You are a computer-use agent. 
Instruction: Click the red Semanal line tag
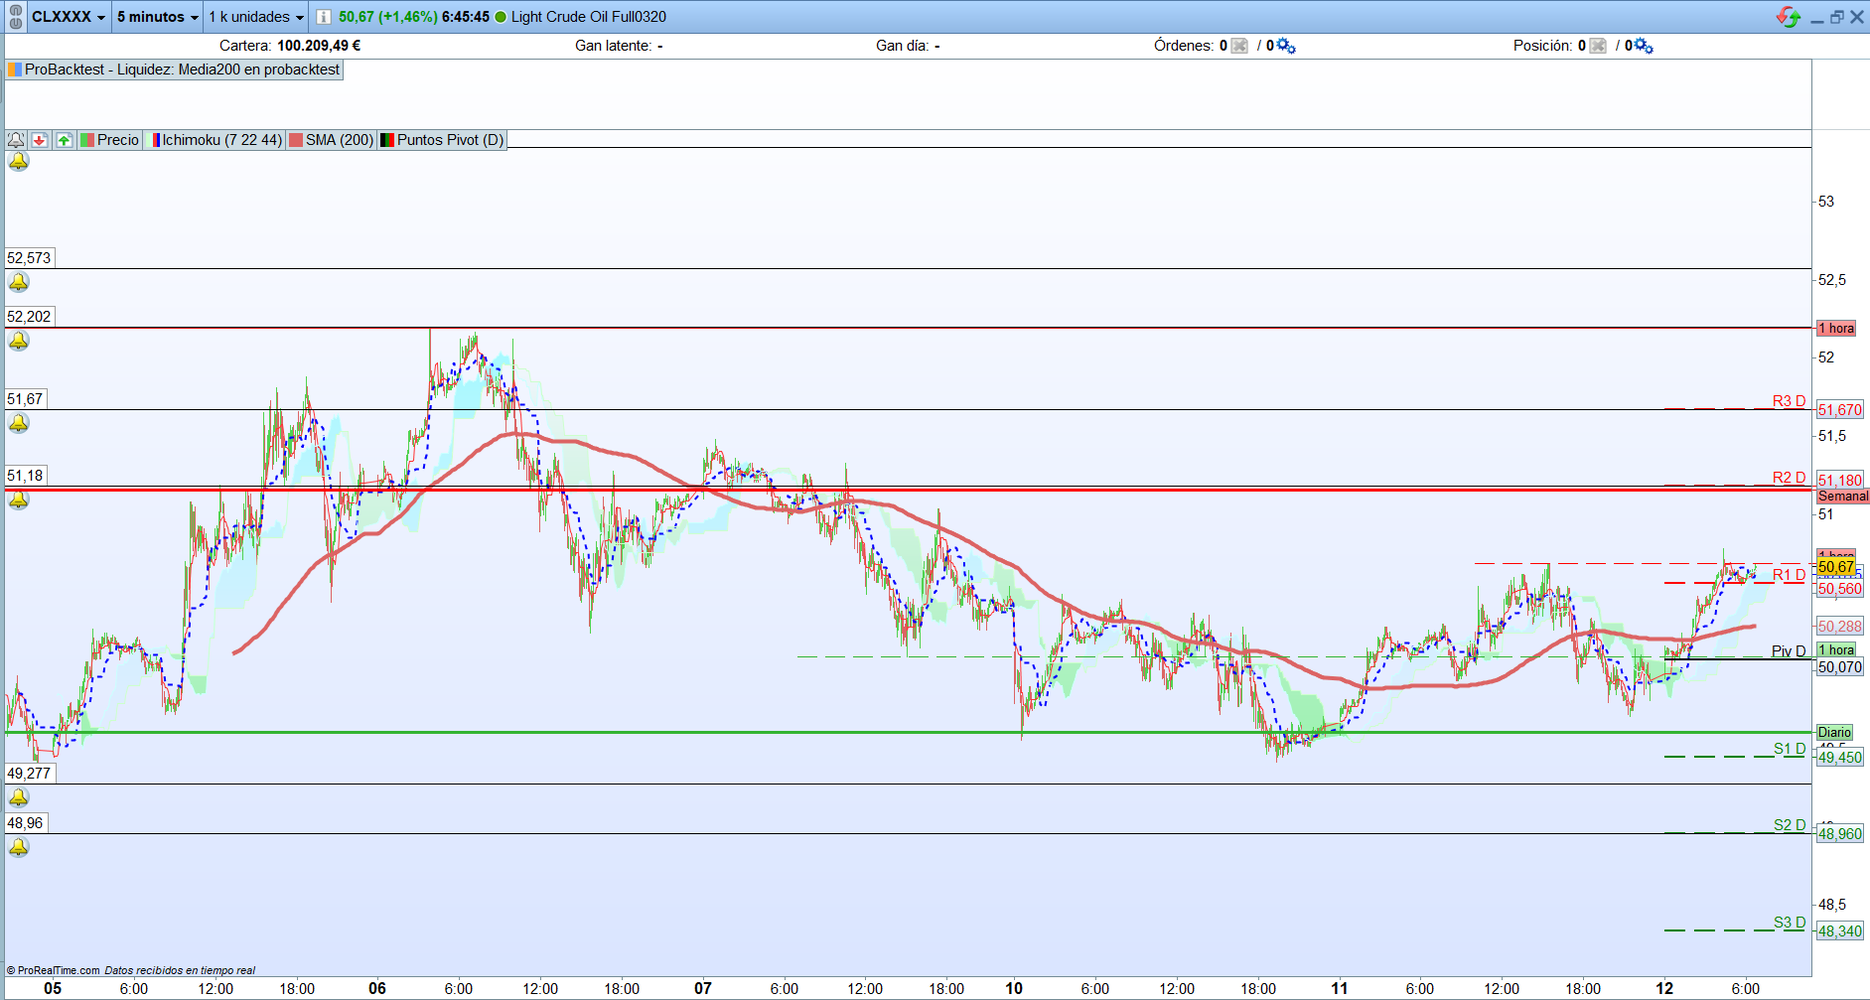pos(1842,496)
